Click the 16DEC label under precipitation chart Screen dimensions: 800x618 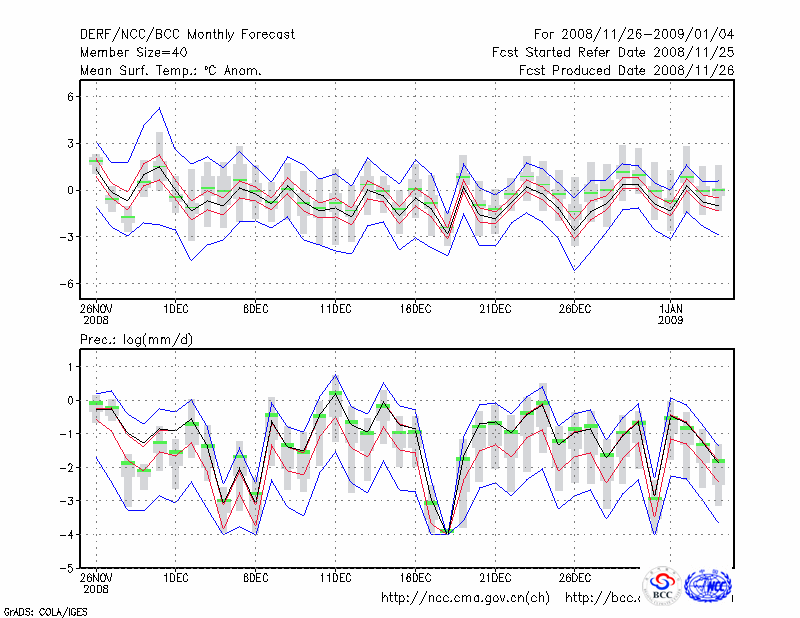(x=415, y=578)
